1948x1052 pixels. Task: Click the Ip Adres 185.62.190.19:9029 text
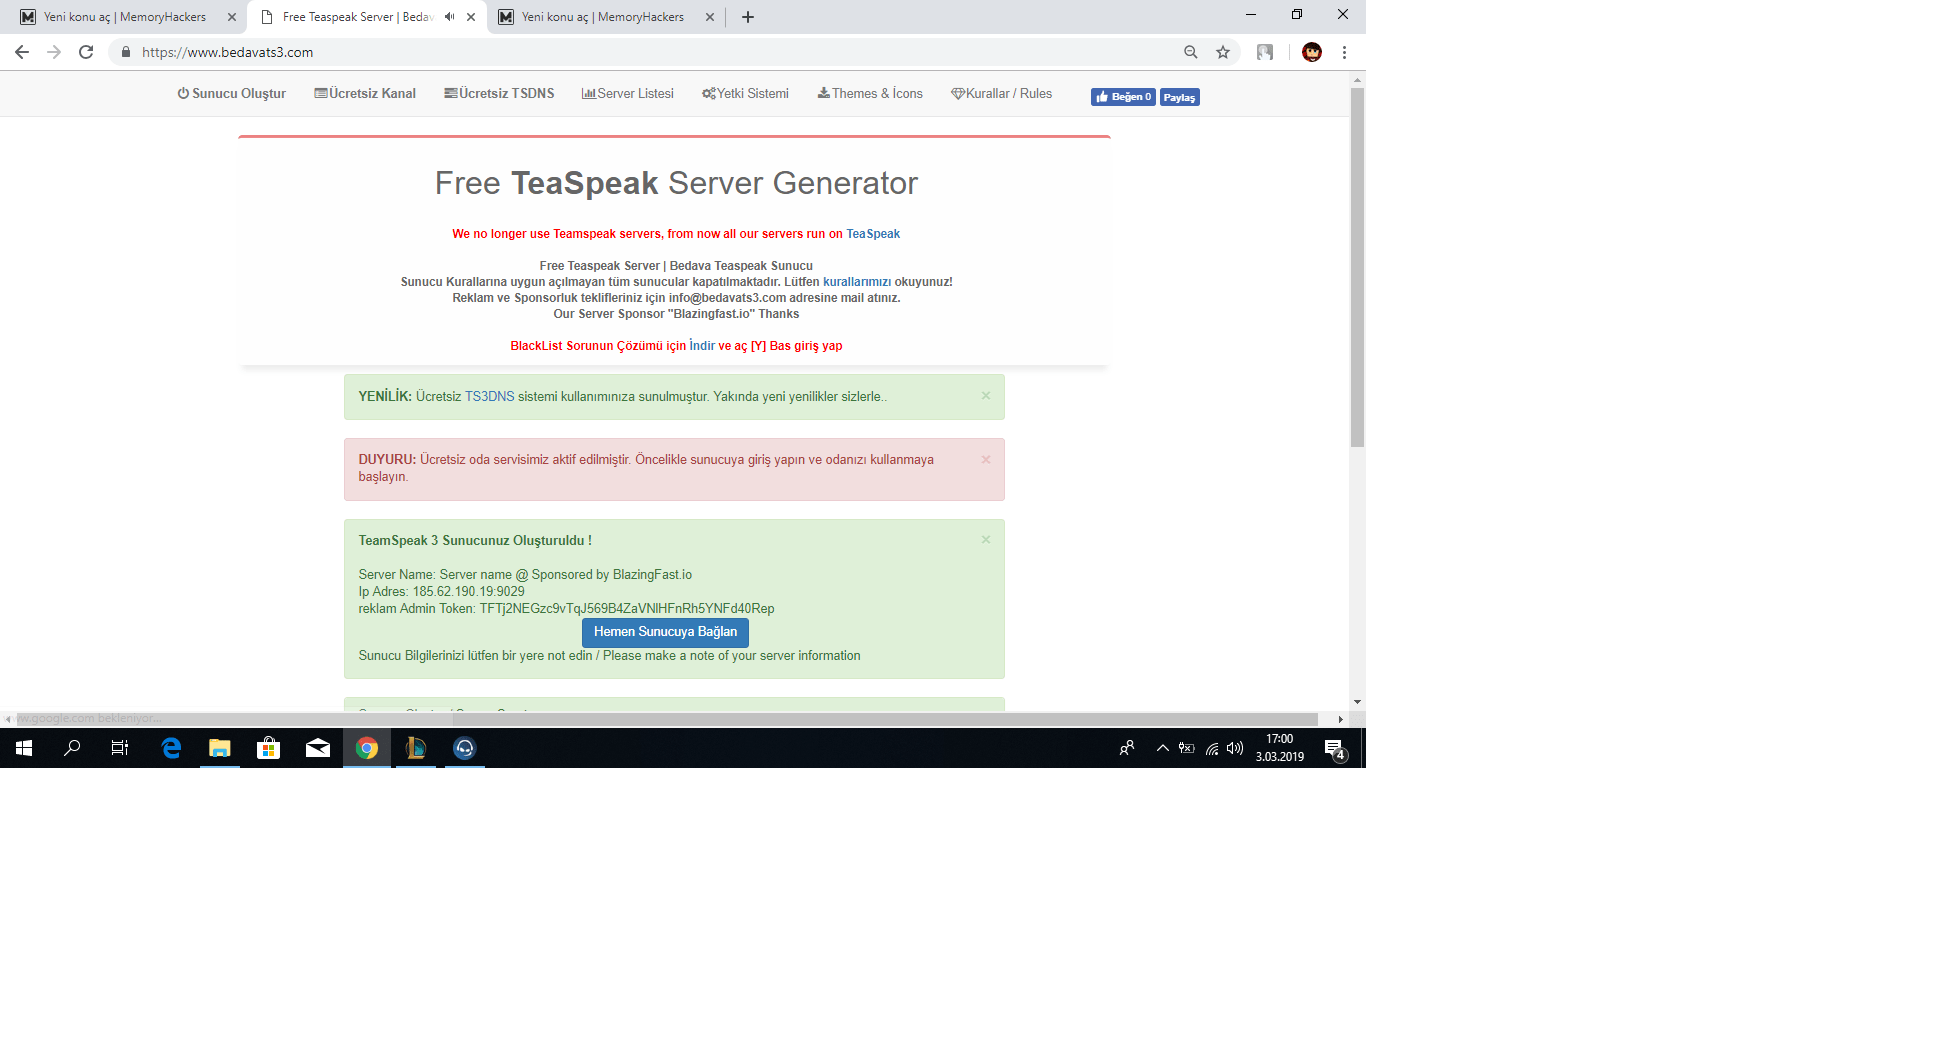[x=441, y=592]
